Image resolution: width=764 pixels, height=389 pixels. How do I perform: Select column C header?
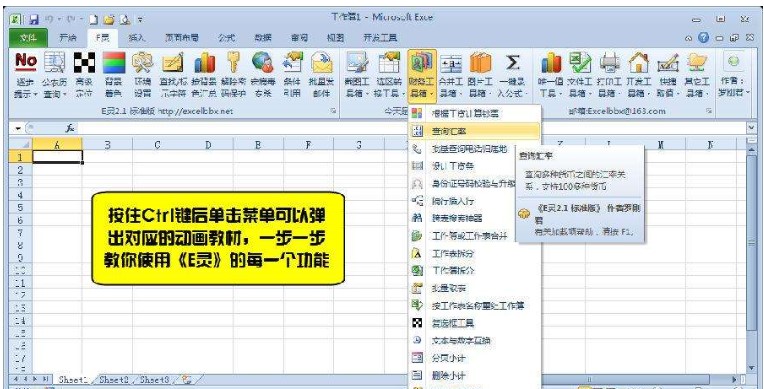coord(157,145)
